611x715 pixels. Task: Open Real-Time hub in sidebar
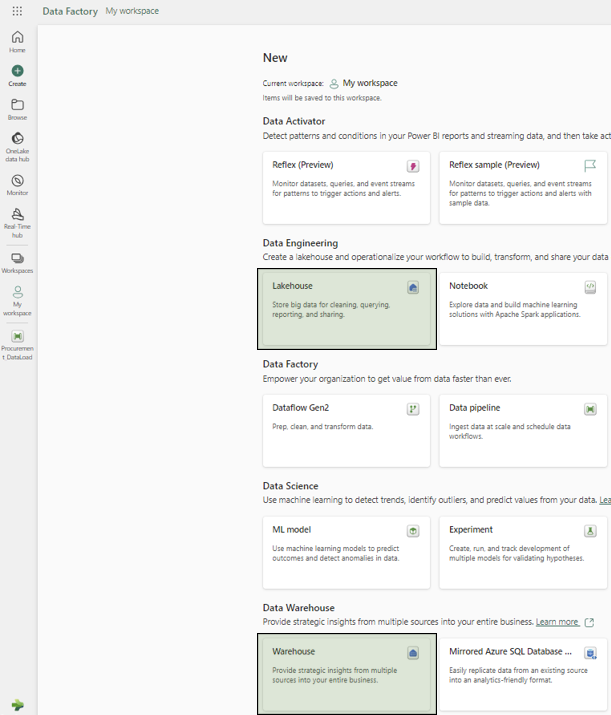pos(17,223)
